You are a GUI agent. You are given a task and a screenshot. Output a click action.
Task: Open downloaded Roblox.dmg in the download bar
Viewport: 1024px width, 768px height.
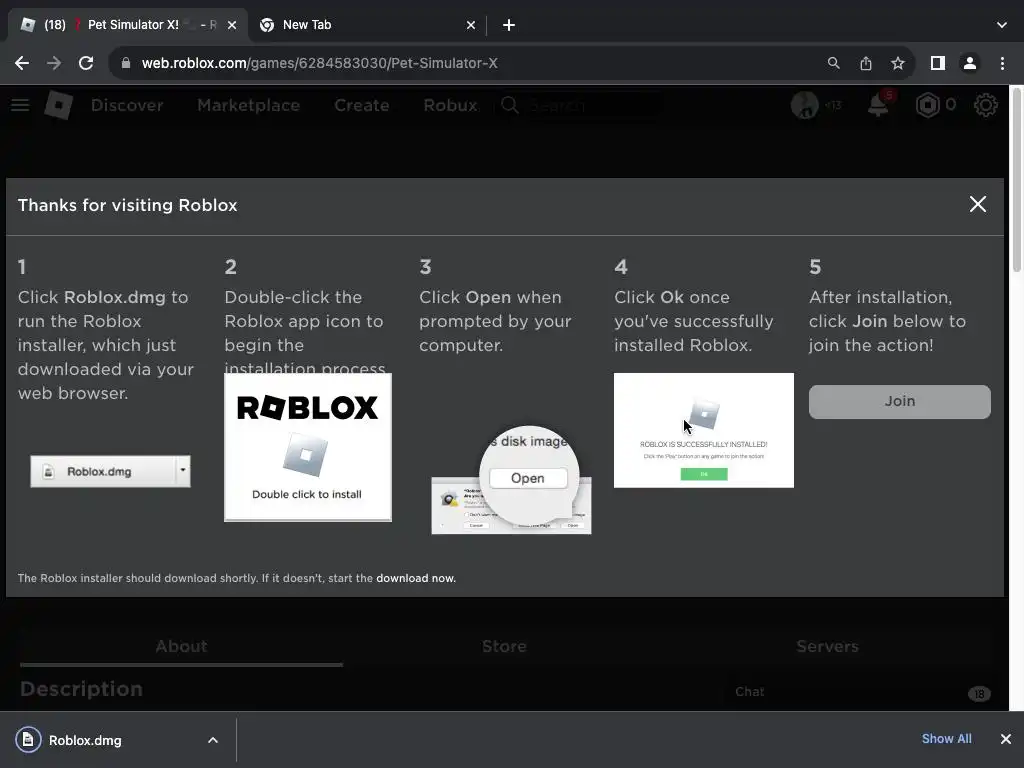click(x=85, y=740)
